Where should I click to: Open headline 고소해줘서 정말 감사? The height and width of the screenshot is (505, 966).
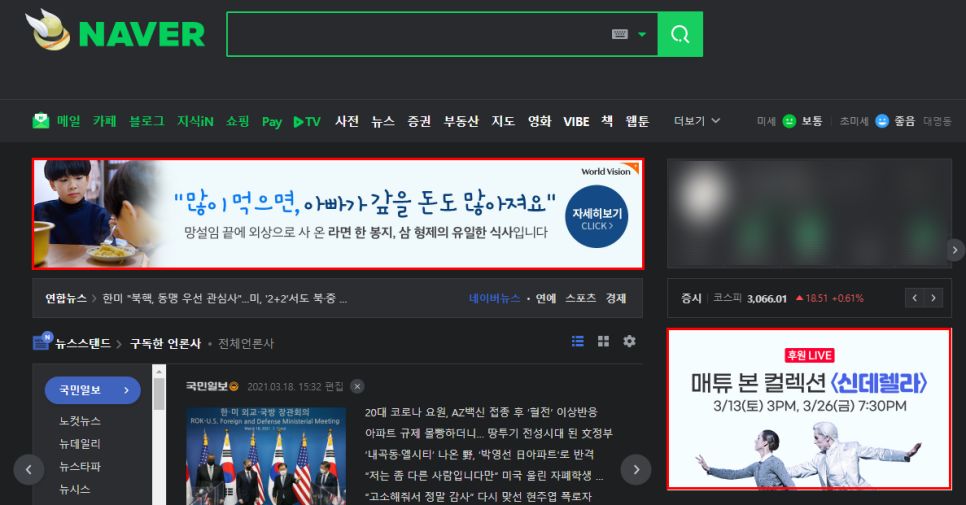(x=478, y=496)
